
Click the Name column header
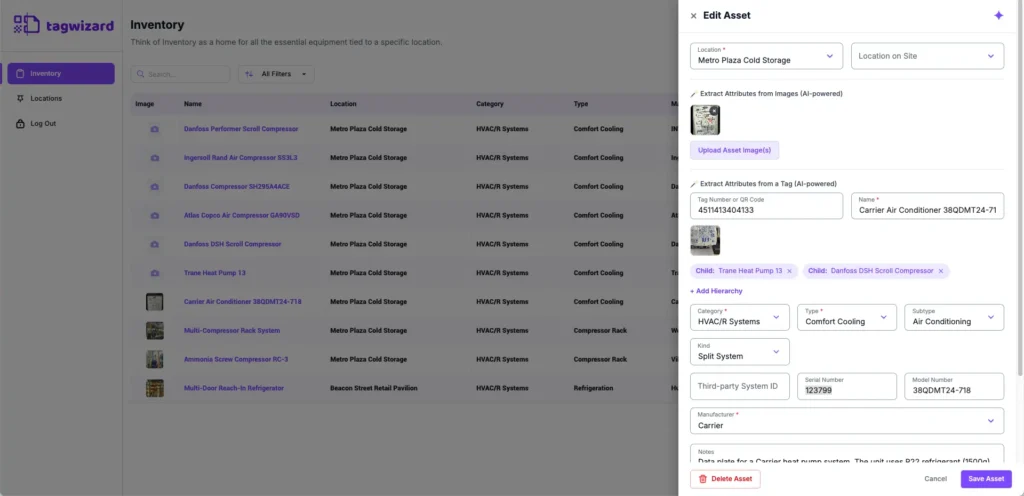click(x=193, y=104)
